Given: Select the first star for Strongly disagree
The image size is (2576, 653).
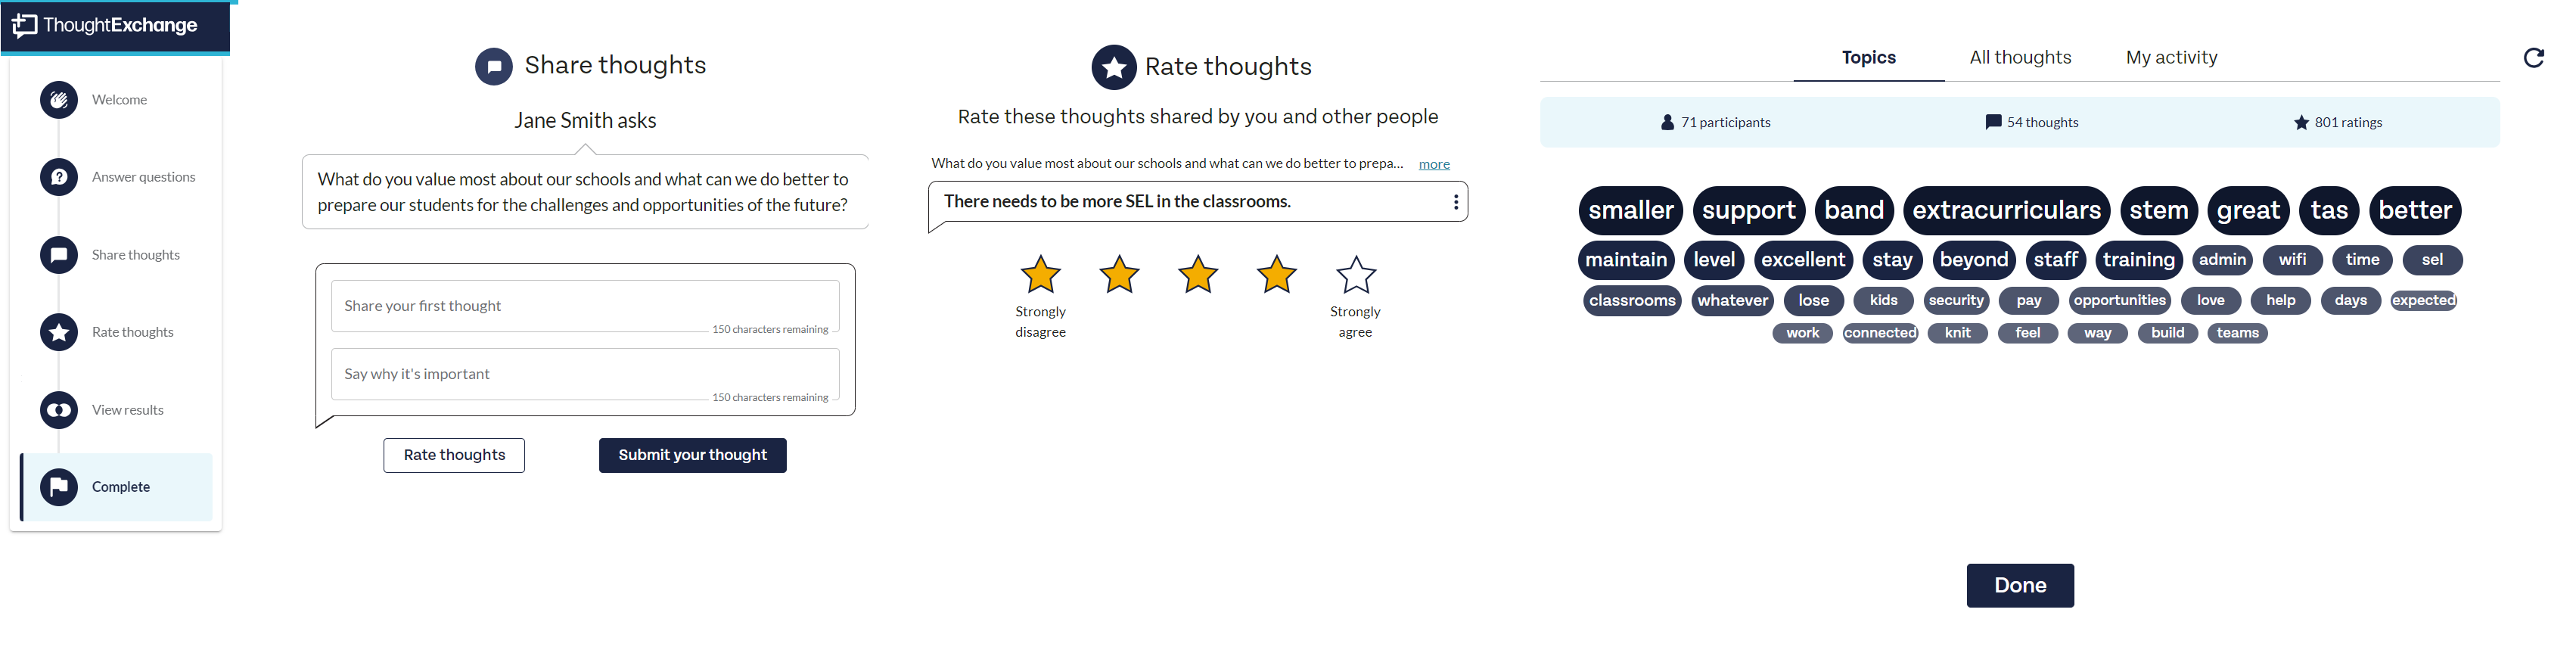Looking at the screenshot, I should click(1040, 275).
